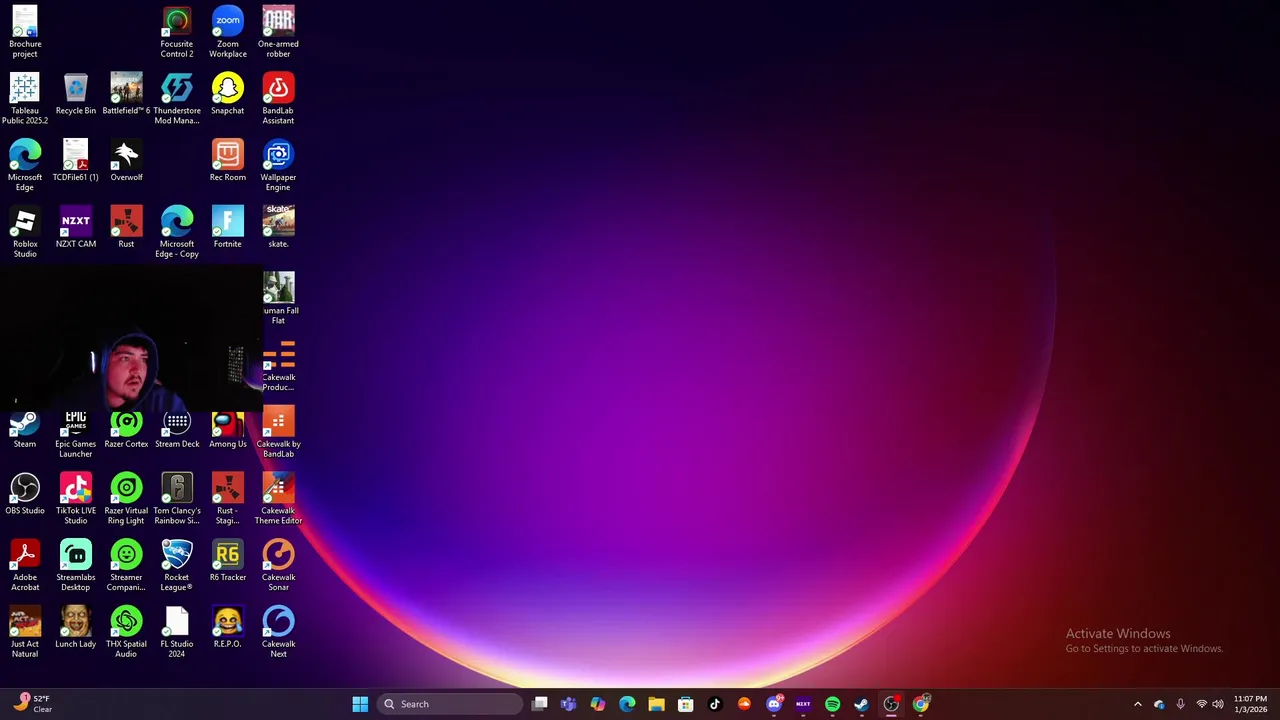Select the Lunch Lady game icon
1280x720 pixels.
[x=76, y=627]
